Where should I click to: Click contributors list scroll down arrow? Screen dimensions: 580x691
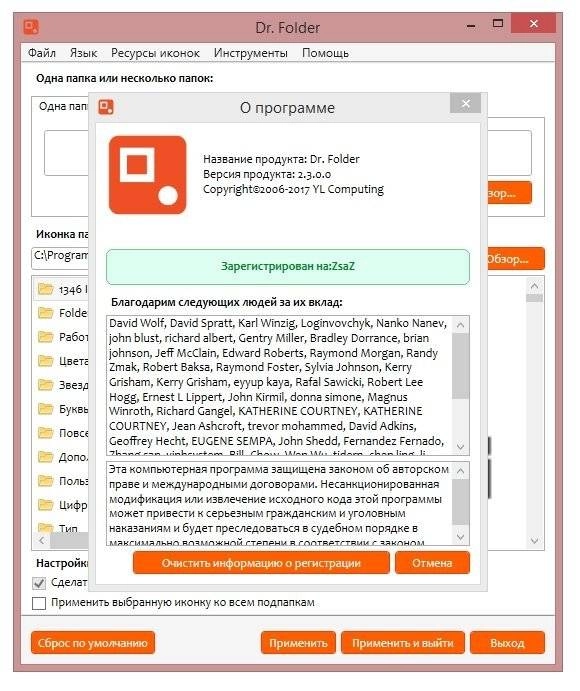click(461, 447)
